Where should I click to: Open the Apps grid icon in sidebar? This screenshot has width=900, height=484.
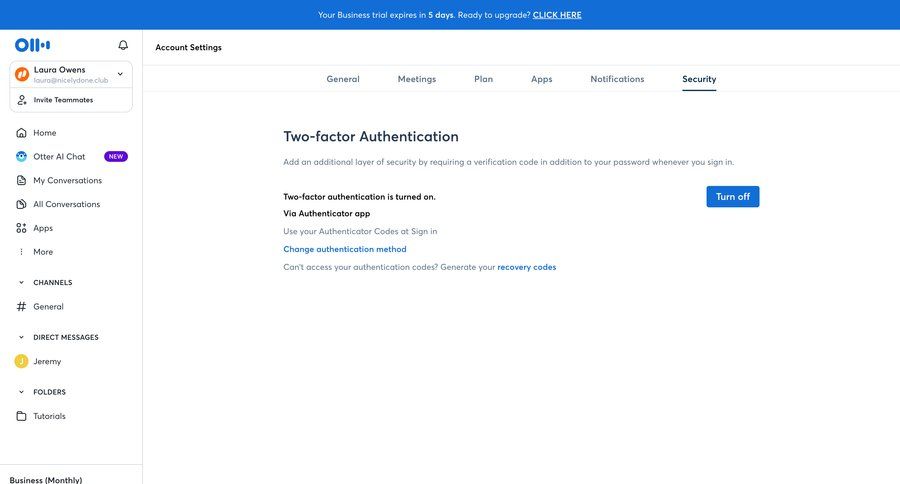(22, 228)
